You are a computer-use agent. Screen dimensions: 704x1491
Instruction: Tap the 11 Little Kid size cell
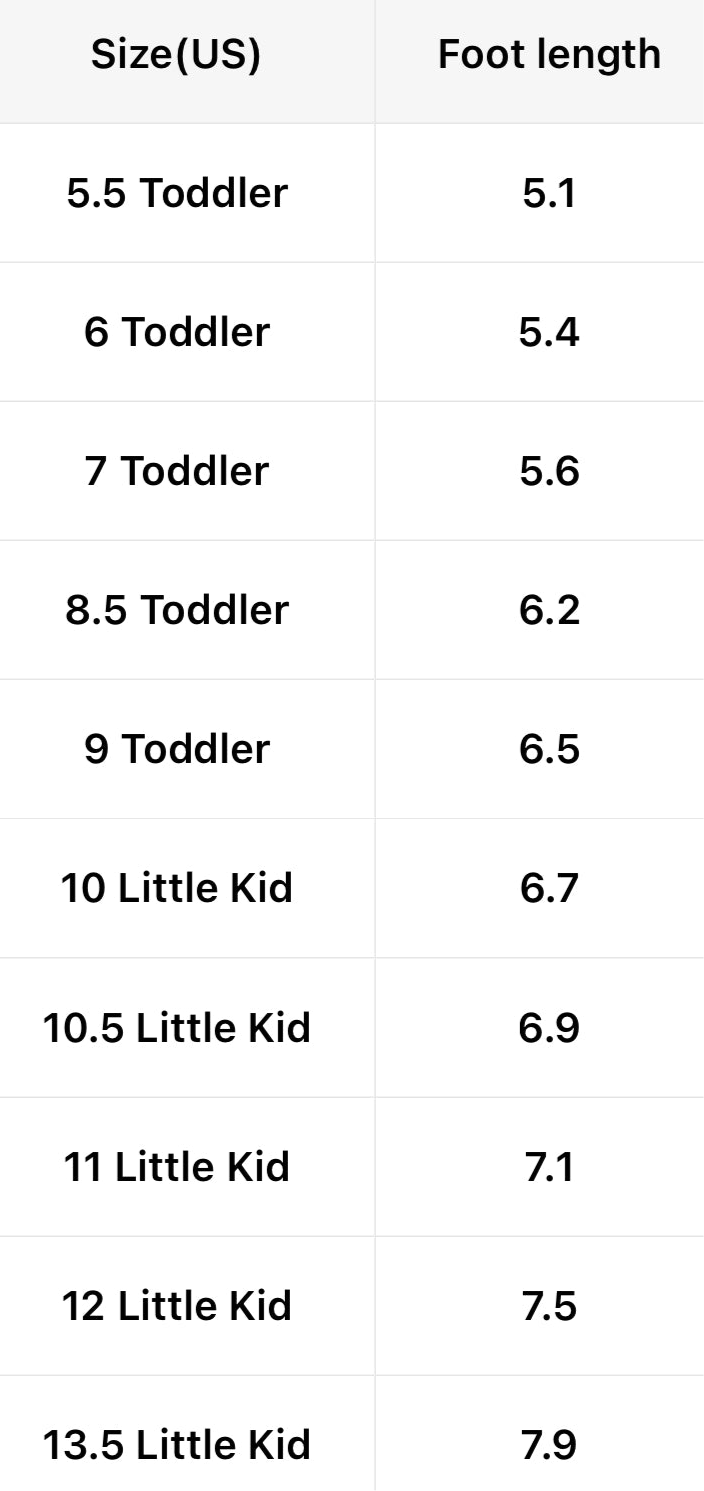[x=177, y=1167]
